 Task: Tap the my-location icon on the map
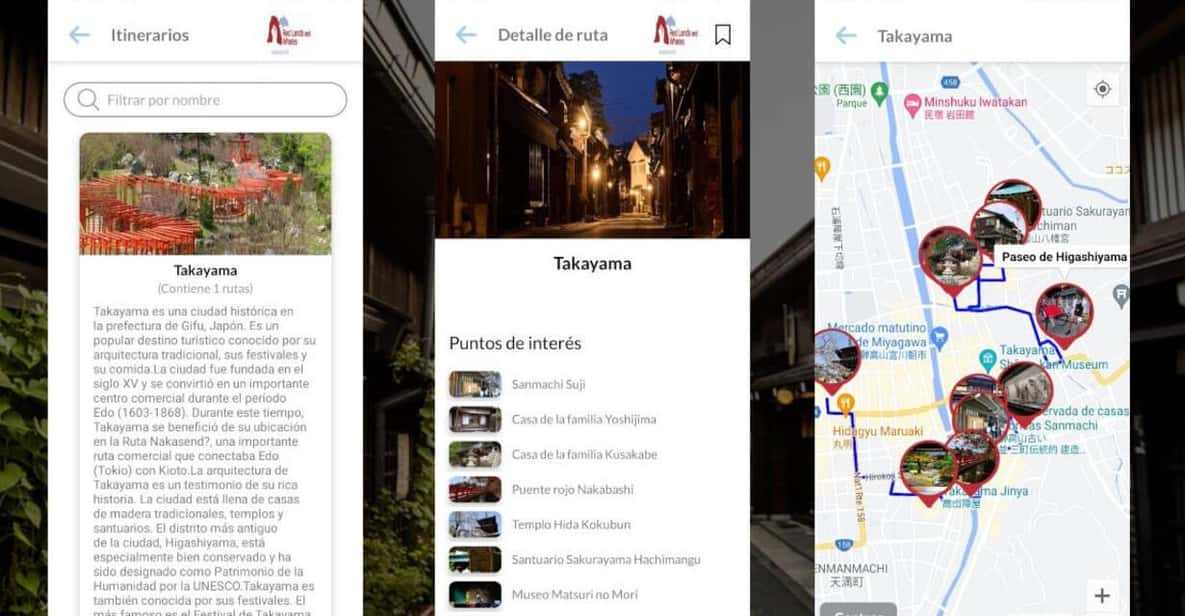pyautogui.click(x=1101, y=89)
